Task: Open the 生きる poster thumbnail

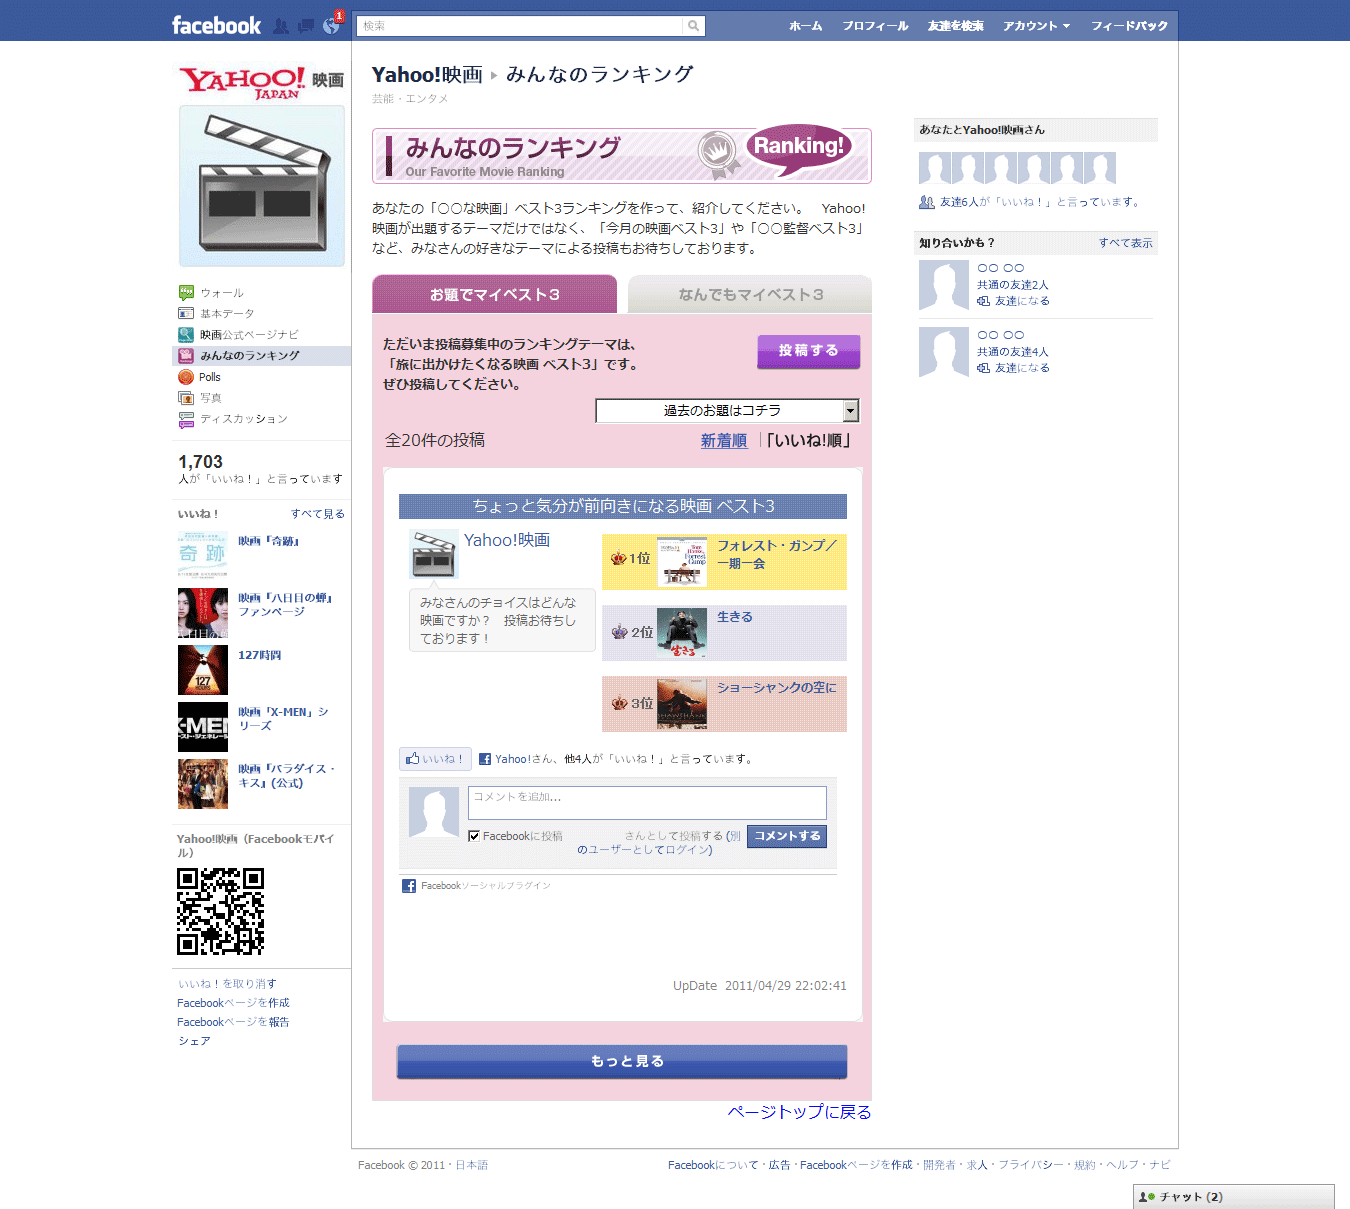Action: click(x=682, y=633)
